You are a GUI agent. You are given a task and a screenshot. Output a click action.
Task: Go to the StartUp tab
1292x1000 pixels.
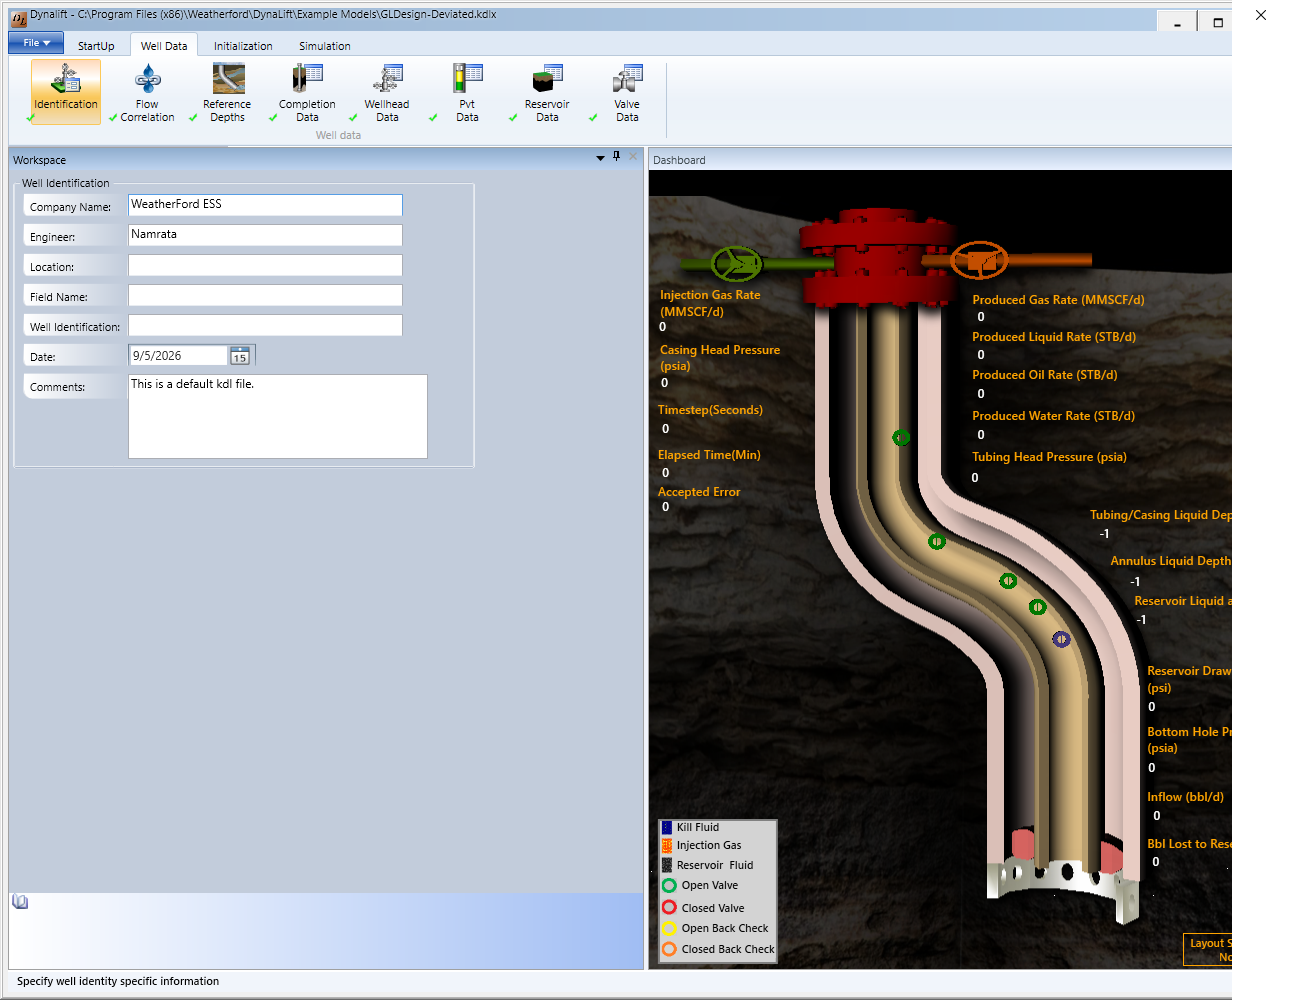pos(96,46)
